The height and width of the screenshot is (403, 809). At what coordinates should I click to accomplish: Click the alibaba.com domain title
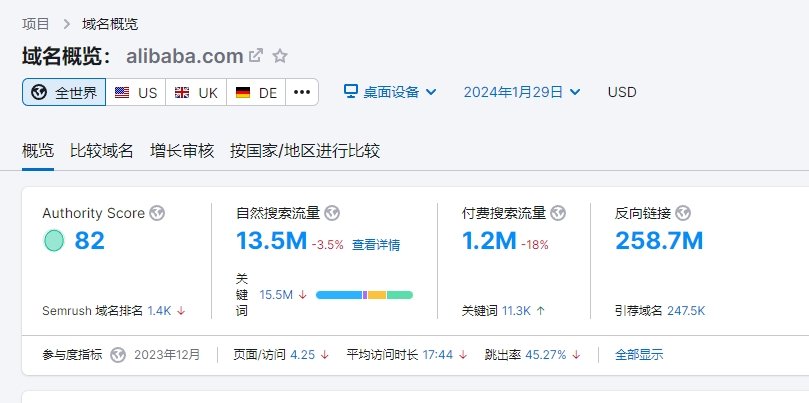click(185, 56)
